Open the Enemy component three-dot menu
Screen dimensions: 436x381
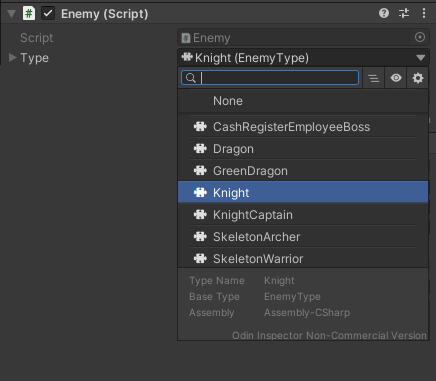(x=424, y=13)
